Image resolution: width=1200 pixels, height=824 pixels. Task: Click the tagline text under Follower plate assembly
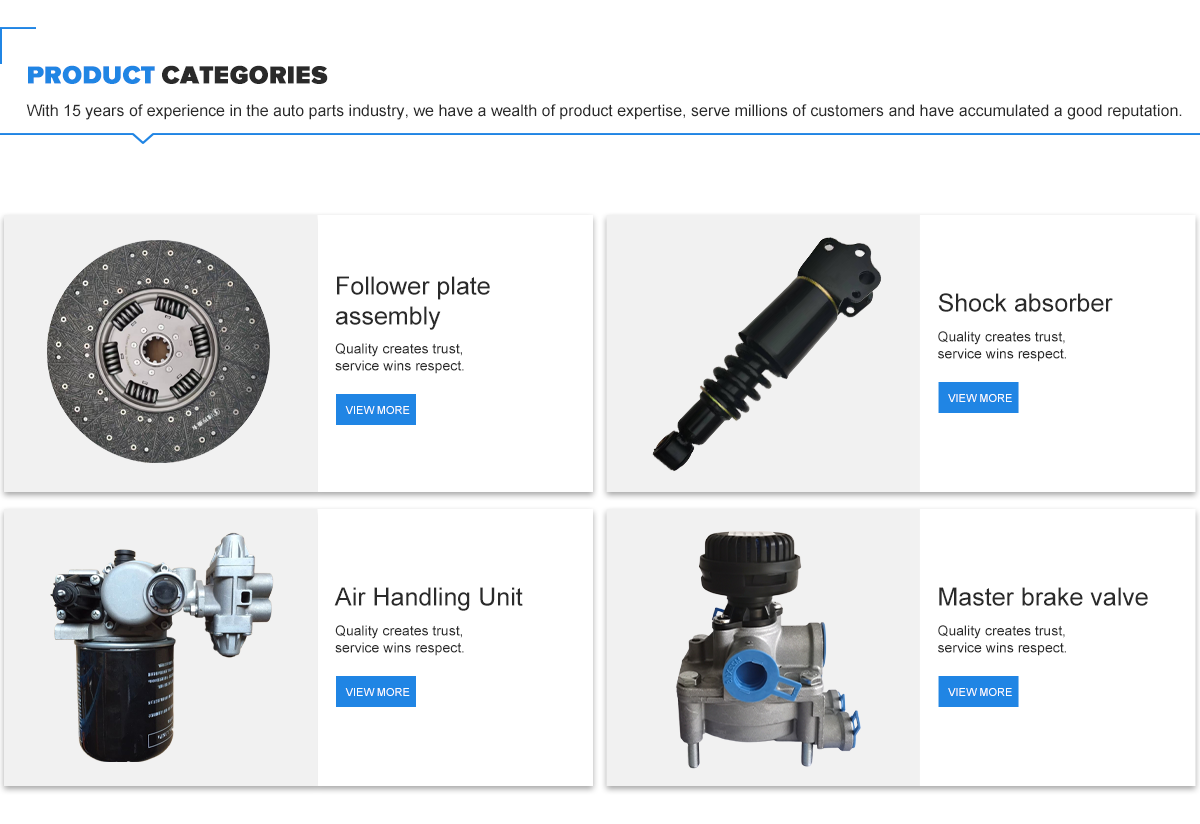point(400,357)
